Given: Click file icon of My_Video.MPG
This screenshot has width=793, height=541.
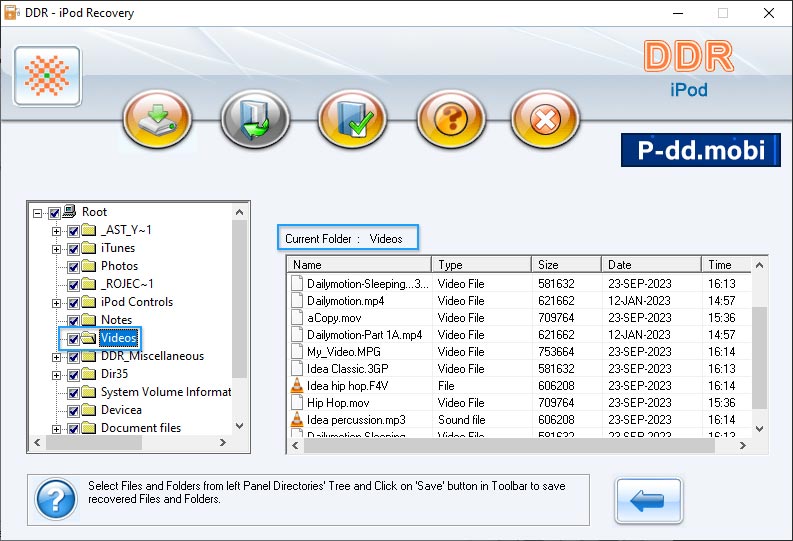Looking at the screenshot, I should (297, 351).
